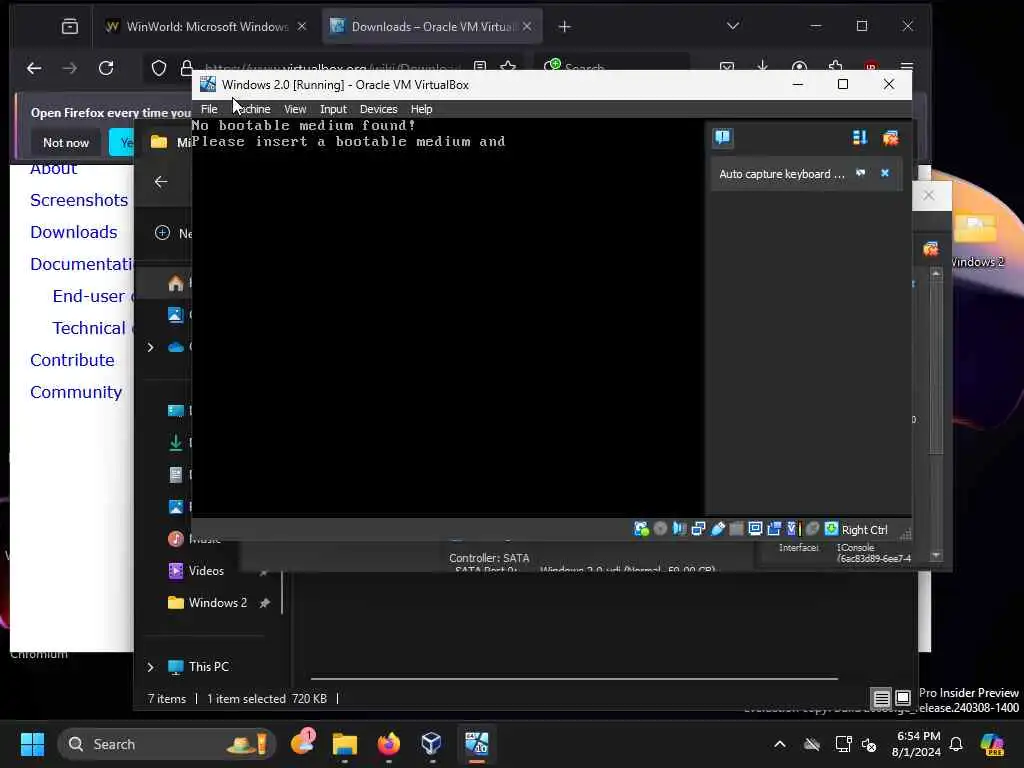The height and width of the screenshot is (768, 1024).
Task: Open the View menu in VirtualBox
Action: click(295, 109)
